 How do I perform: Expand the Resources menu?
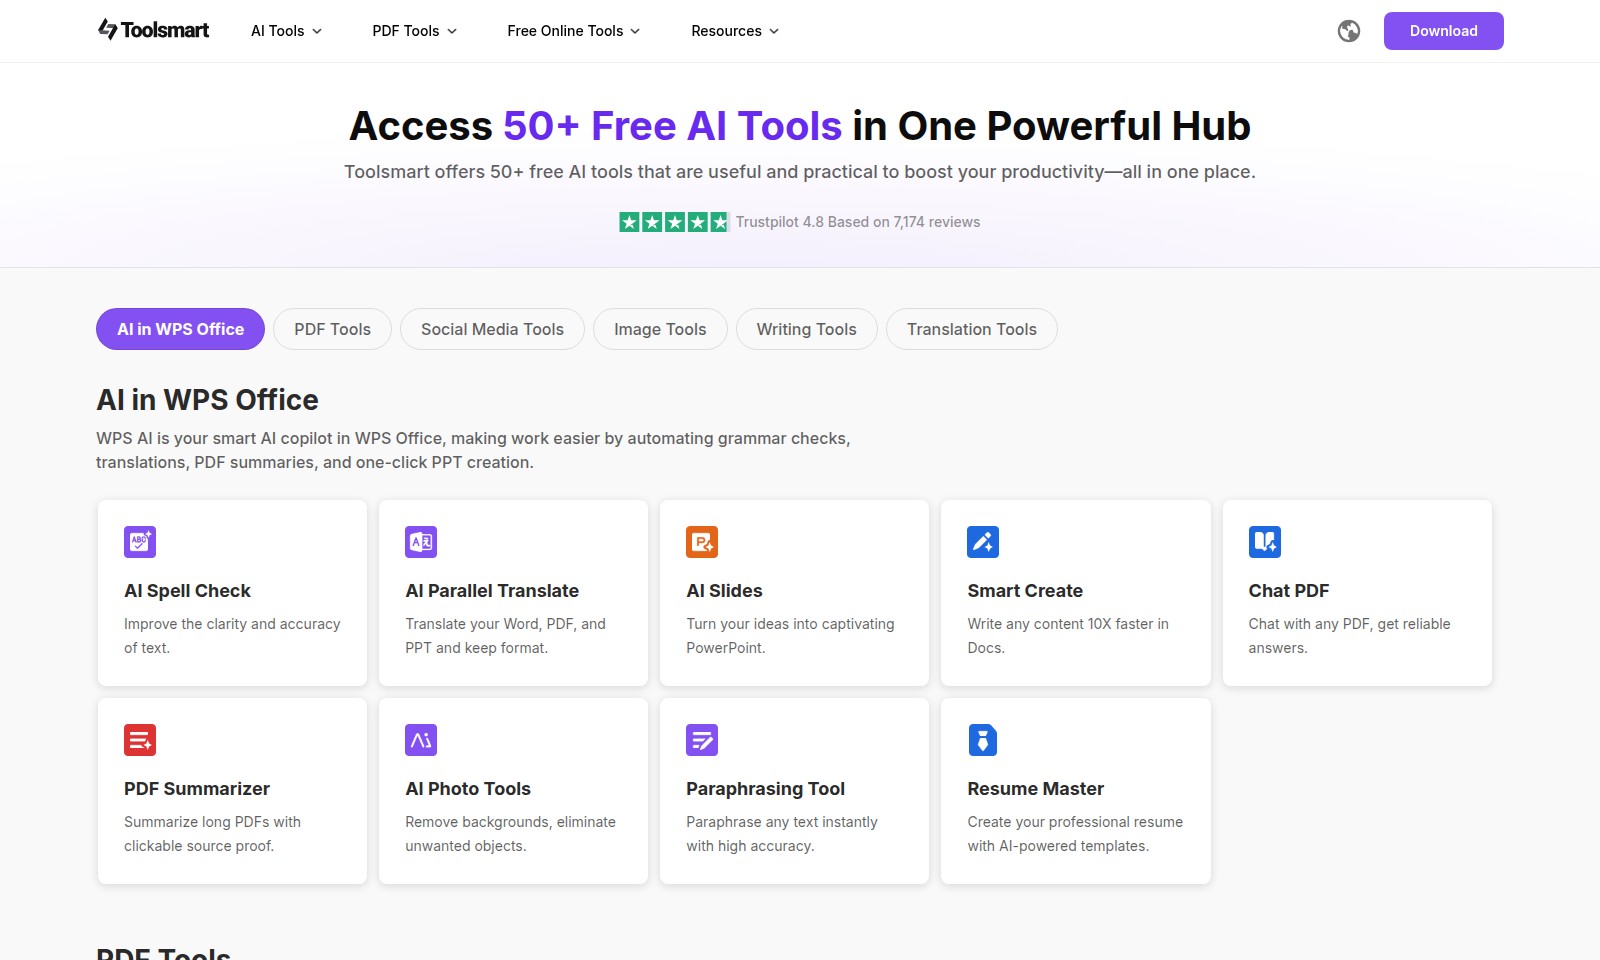735,31
